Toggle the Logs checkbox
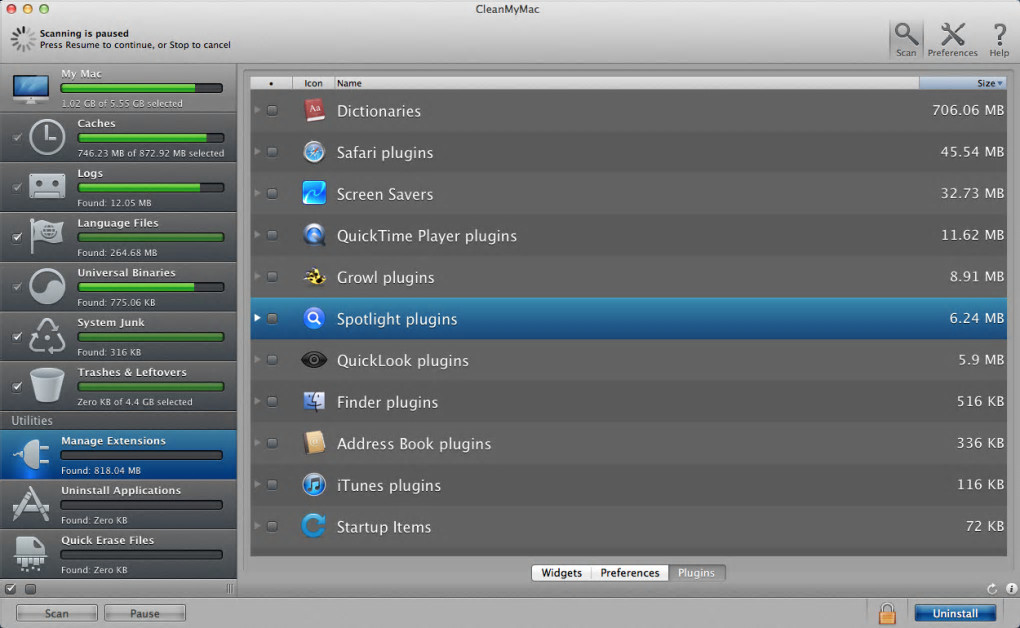This screenshot has height=628, width=1020. (17, 187)
